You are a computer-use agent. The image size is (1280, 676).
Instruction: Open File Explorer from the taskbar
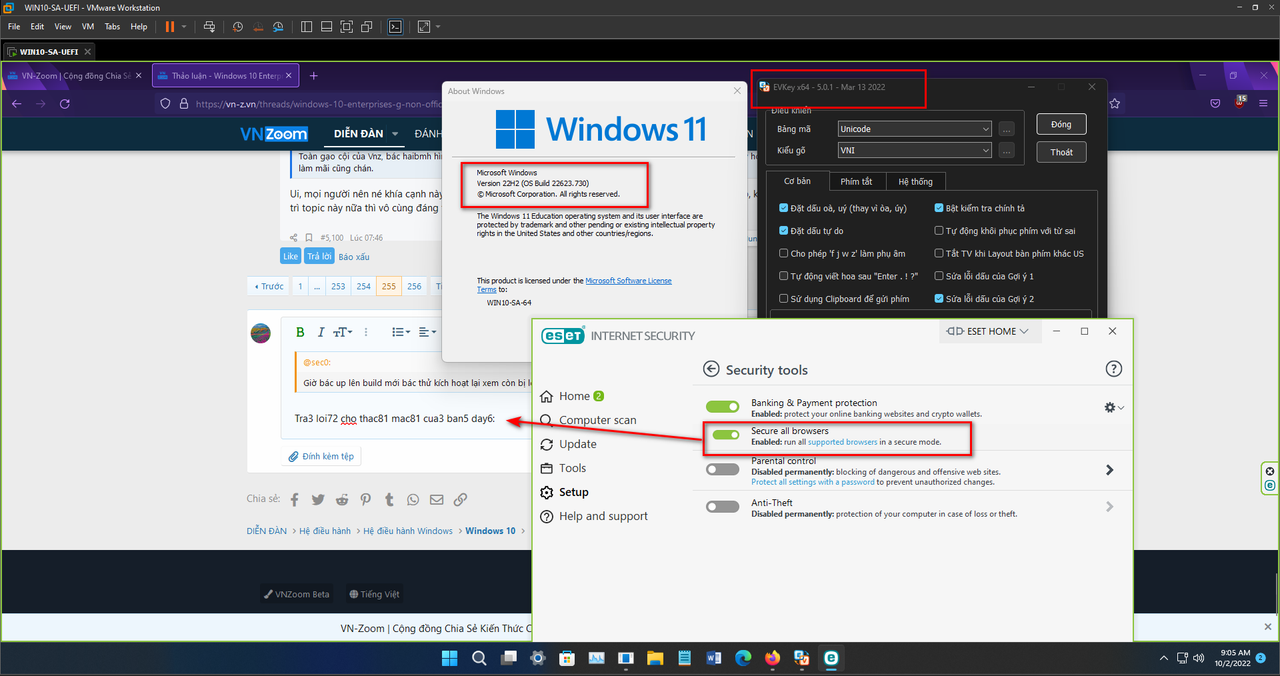tap(655, 658)
